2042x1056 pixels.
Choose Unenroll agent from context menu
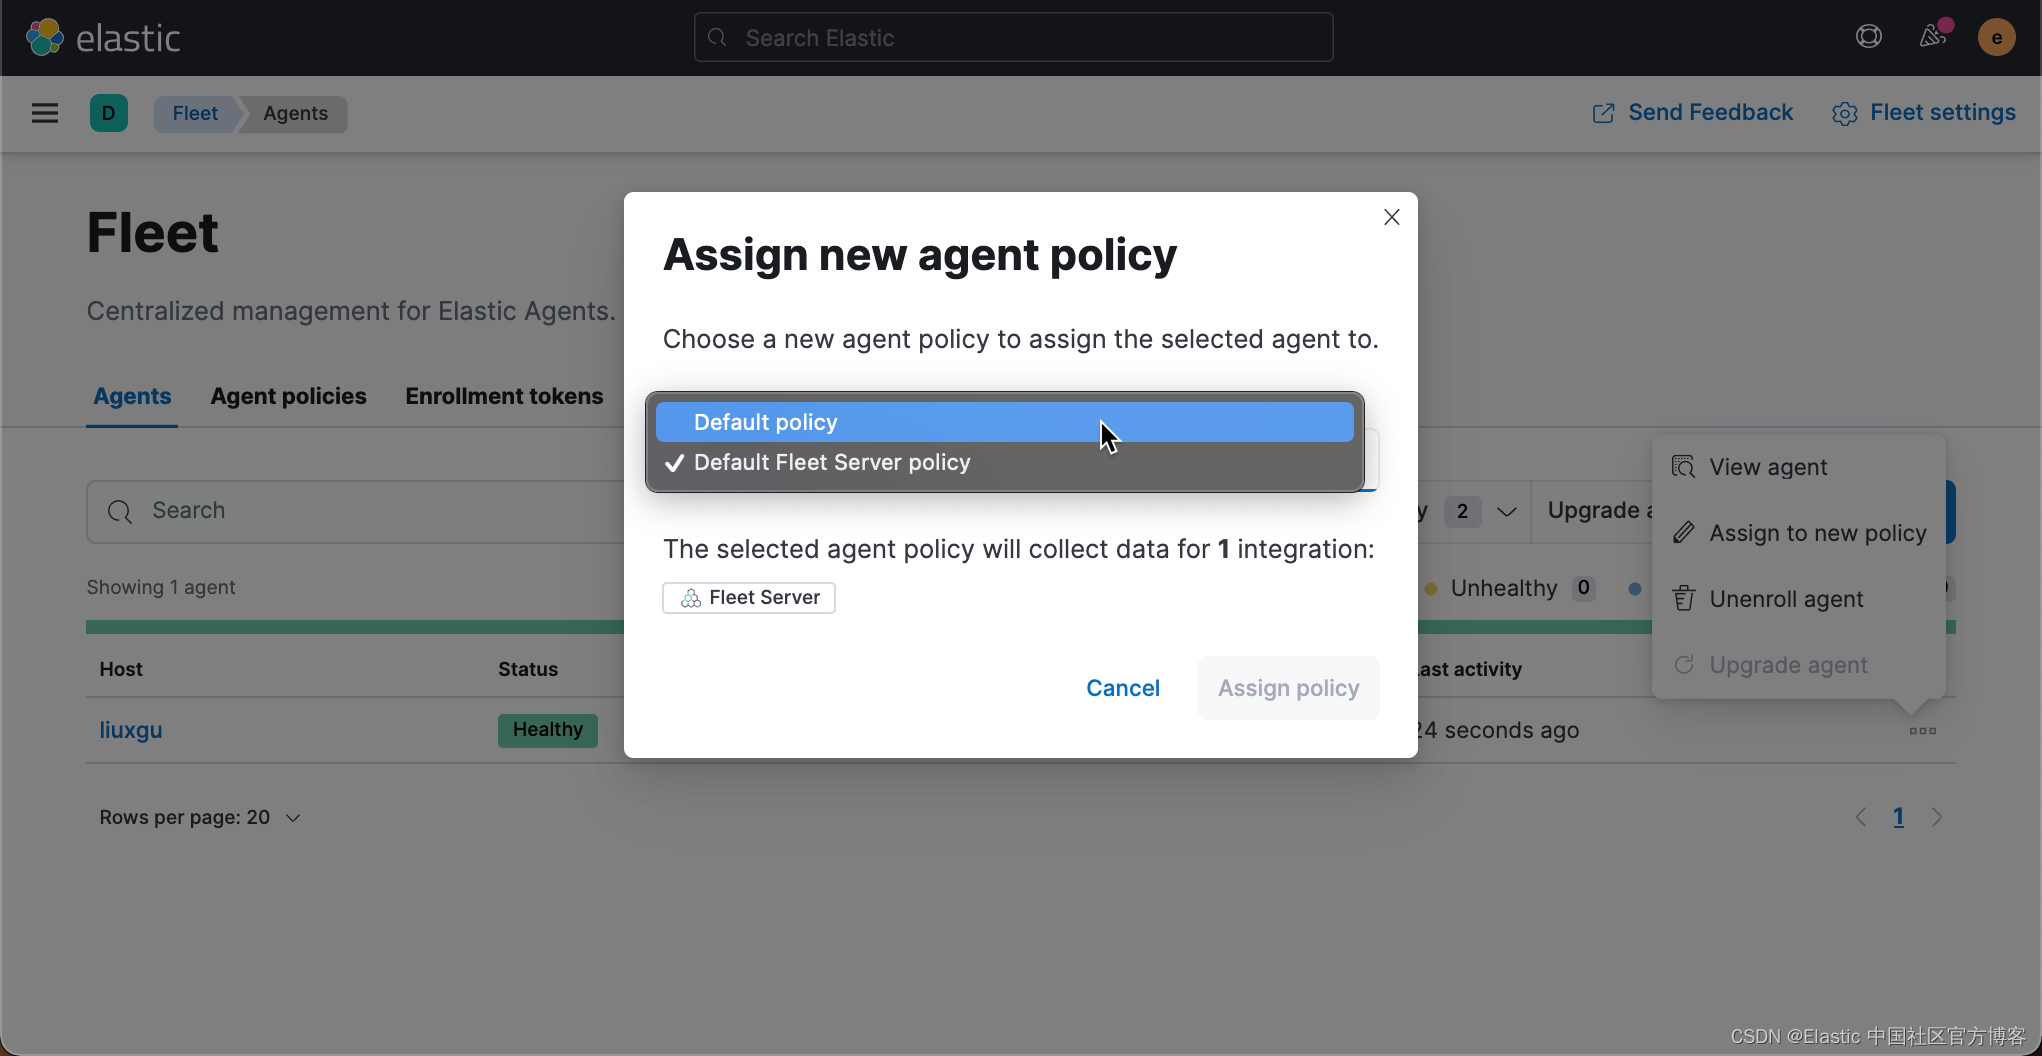coord(1786,599)
